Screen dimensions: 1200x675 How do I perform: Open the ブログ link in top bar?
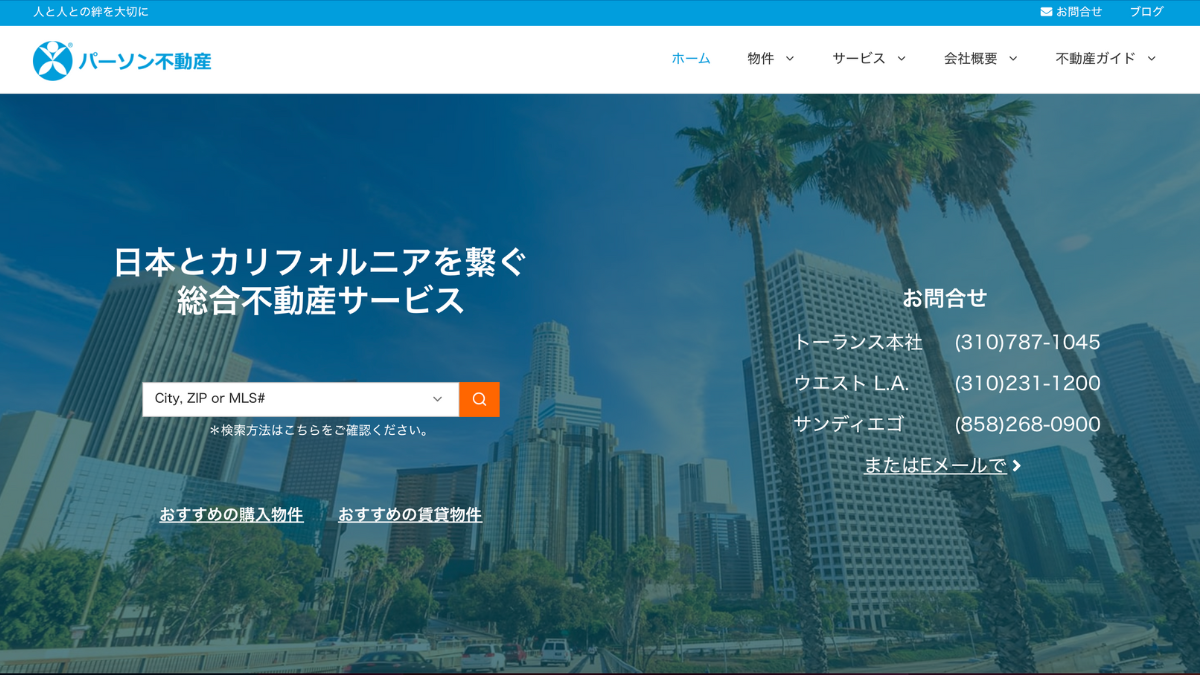pos(1146,12)
